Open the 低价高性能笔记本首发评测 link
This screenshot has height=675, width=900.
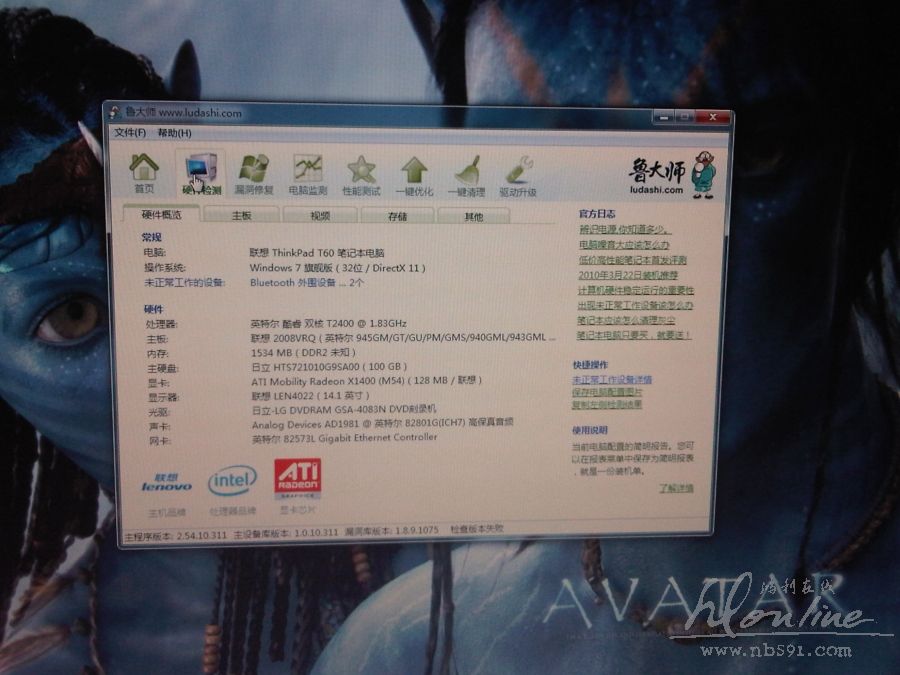(633, 260)
